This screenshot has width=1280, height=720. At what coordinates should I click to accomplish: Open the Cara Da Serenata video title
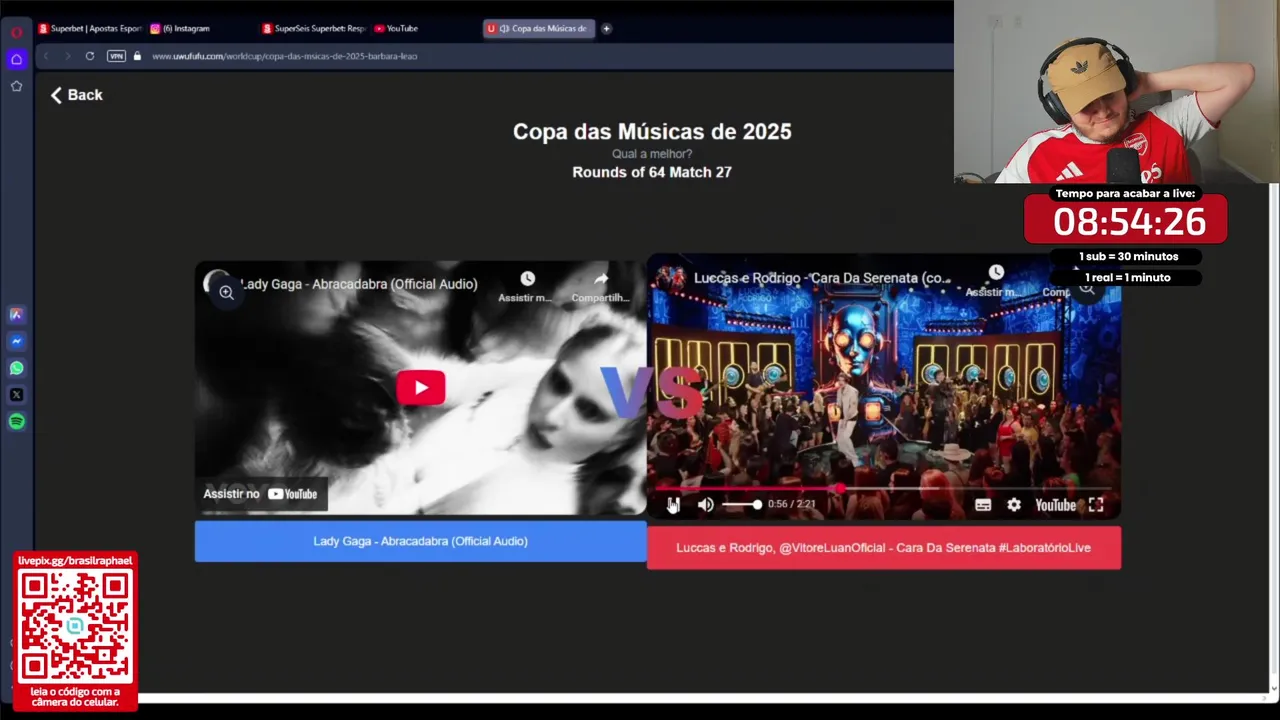pos(822,278)
